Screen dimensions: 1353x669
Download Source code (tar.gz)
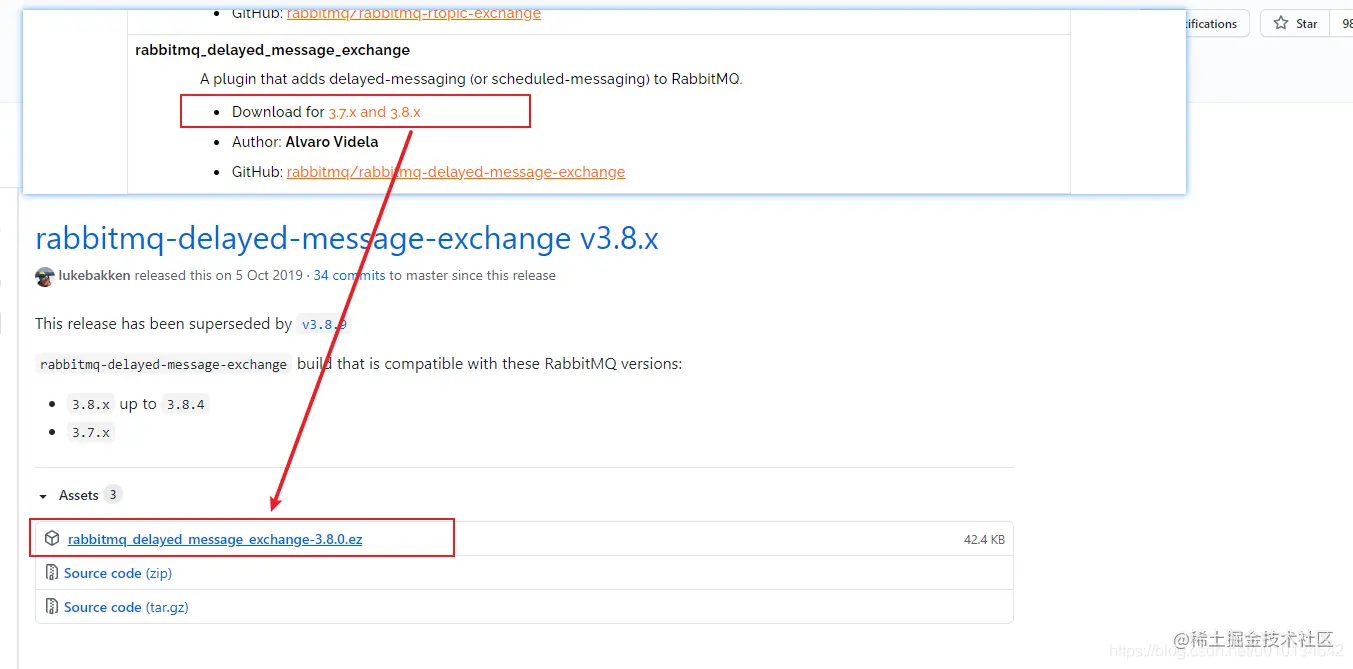126,607
